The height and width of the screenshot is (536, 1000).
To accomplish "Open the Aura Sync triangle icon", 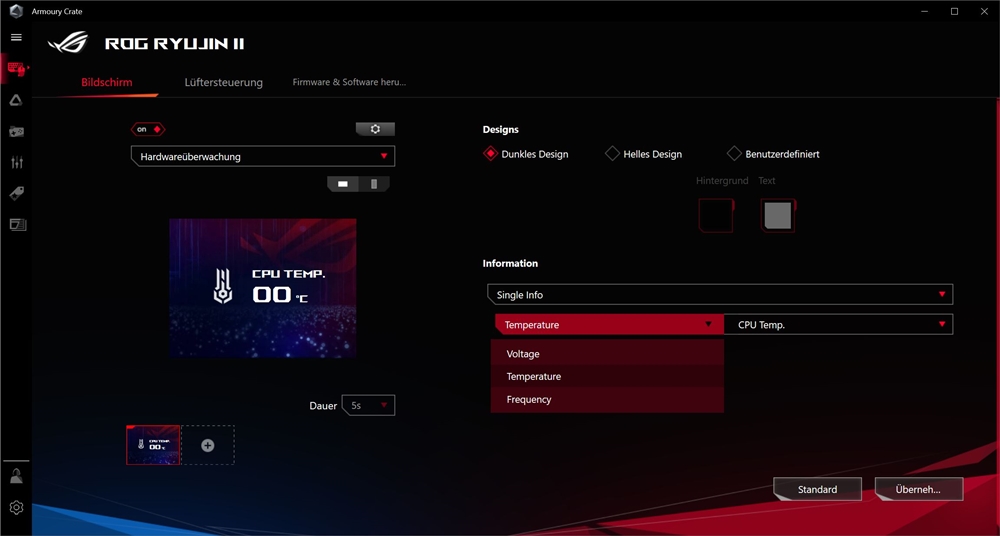I will tap(17, 100).
